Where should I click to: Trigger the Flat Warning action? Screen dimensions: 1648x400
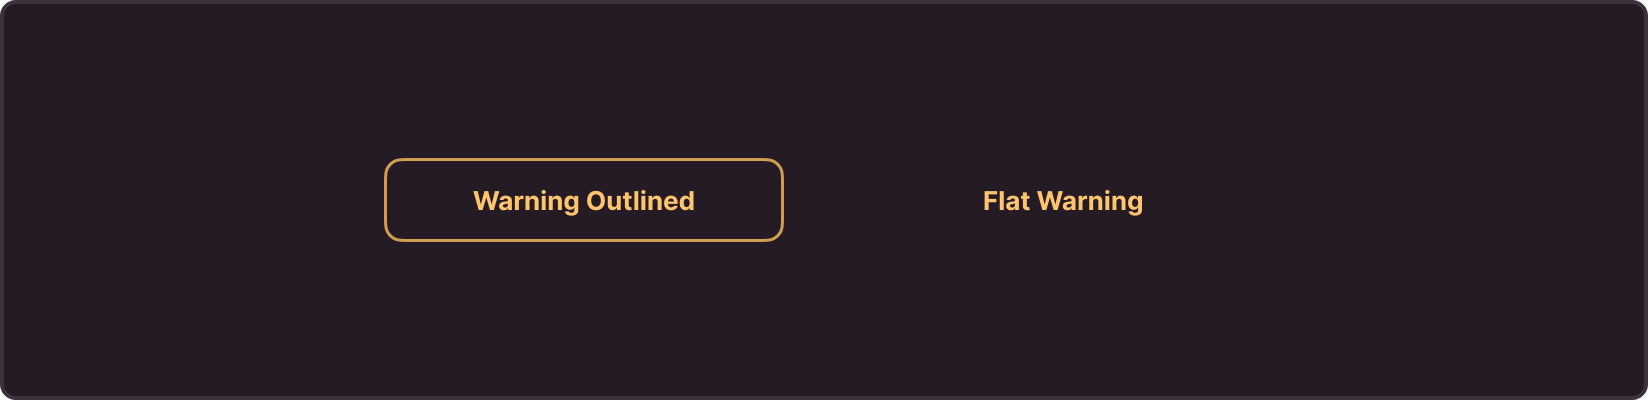(1063, 200)
